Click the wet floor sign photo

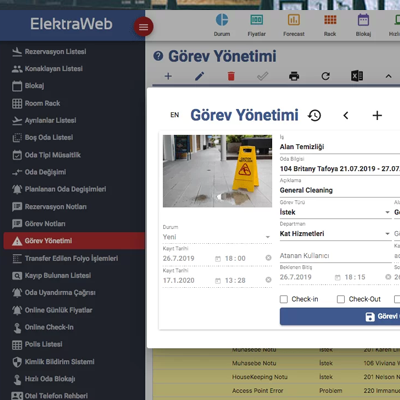point(217,171)
